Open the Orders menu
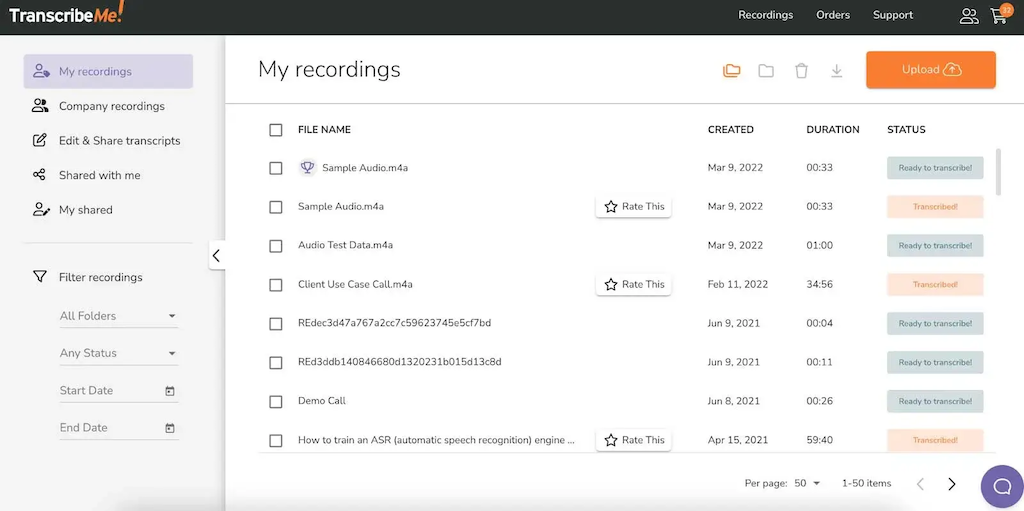 coord(832,15)
